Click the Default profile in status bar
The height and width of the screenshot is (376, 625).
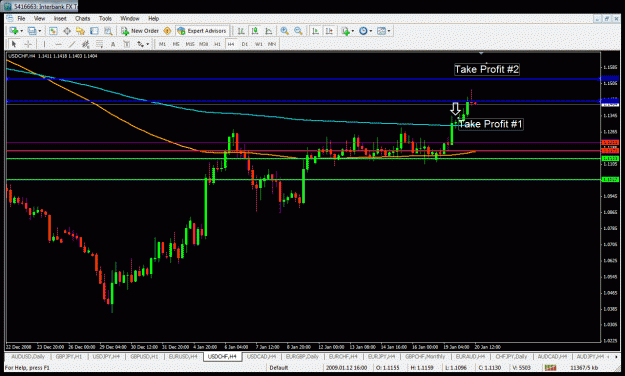(279, 368)
